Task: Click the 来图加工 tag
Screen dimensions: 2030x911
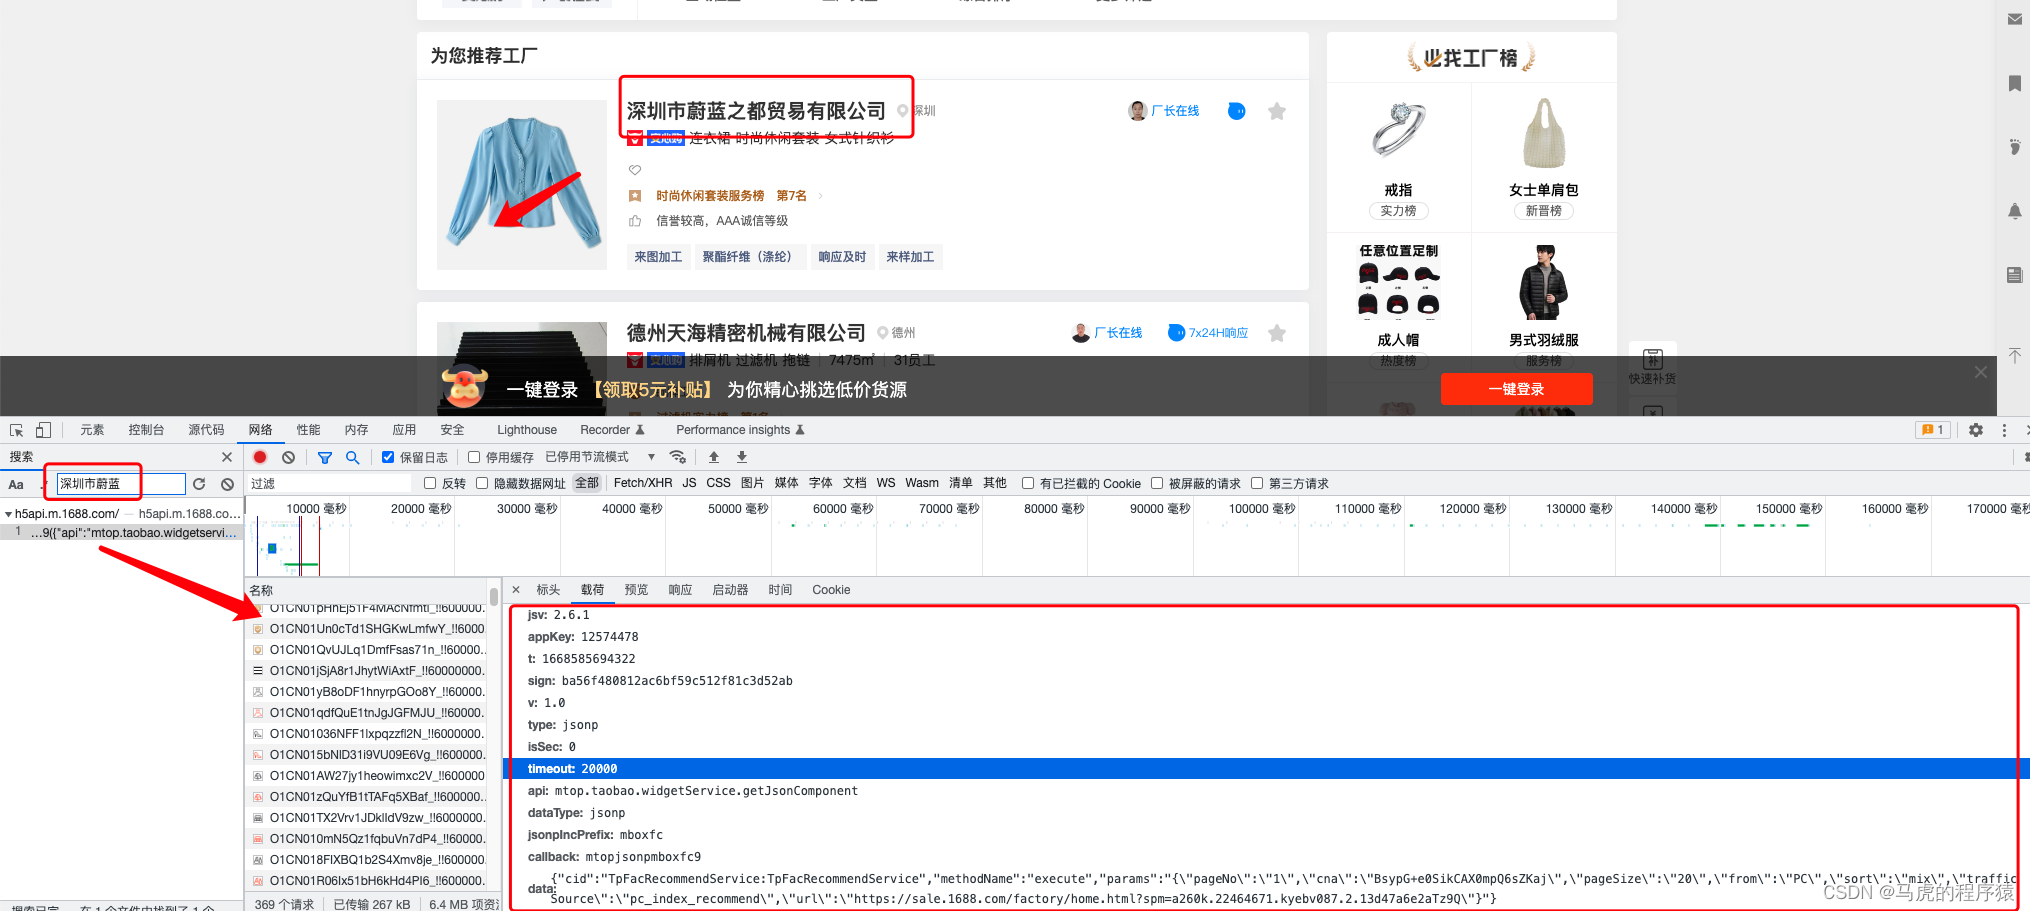Action: point(658,257)
